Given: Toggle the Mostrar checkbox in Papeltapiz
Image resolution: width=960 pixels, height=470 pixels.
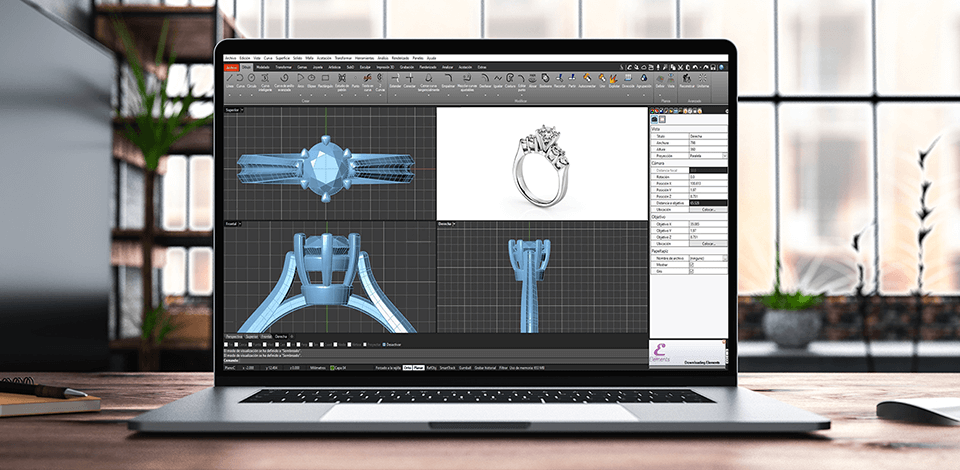Looking at the screenshot, I should point(692,264).
